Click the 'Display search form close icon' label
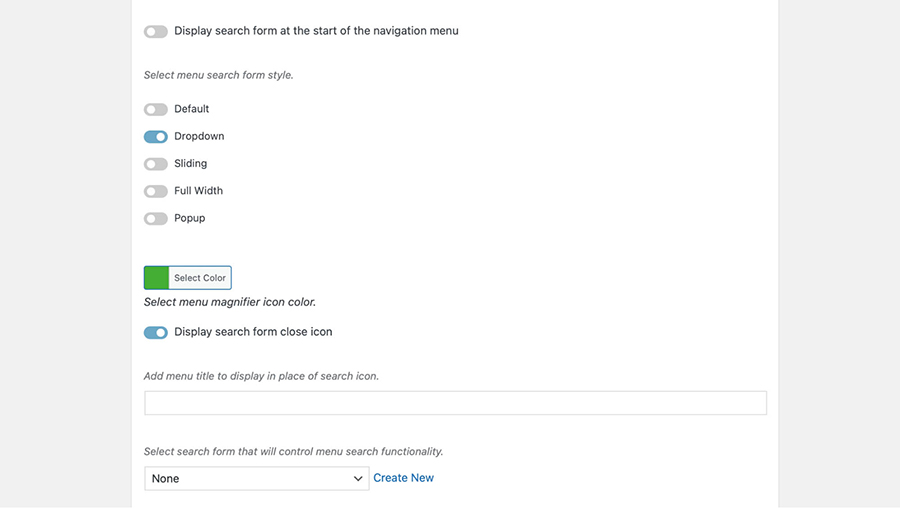The width and height of the screenshot is (900, 508). tap(253, 332)
